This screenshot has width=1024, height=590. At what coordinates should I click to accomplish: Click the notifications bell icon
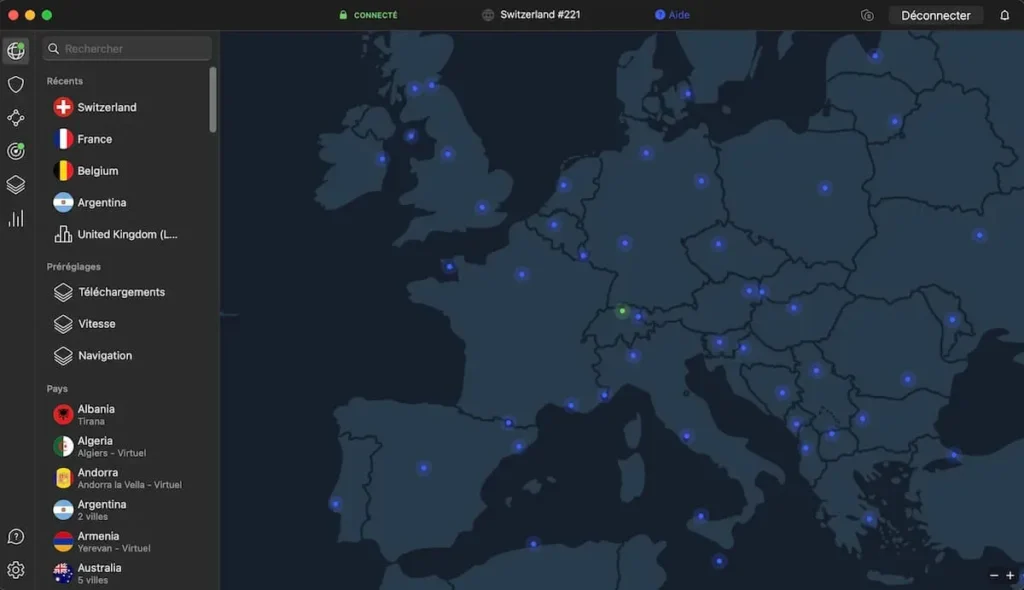point(1005,15)
